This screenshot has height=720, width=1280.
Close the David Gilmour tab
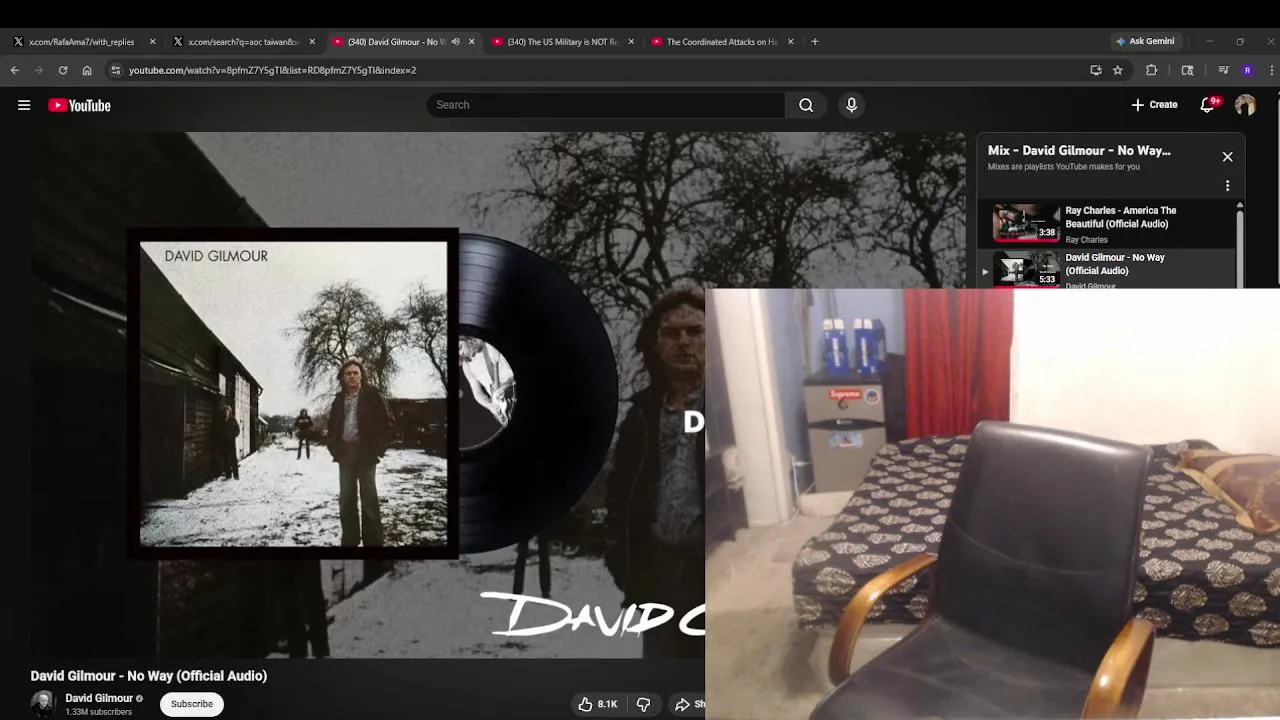(472, 42)
